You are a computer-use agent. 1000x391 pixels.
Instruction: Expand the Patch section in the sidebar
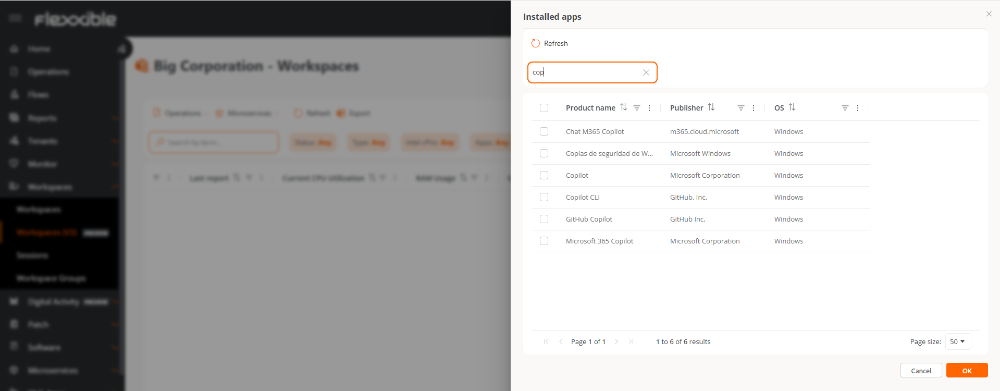(x=115, y=324)
